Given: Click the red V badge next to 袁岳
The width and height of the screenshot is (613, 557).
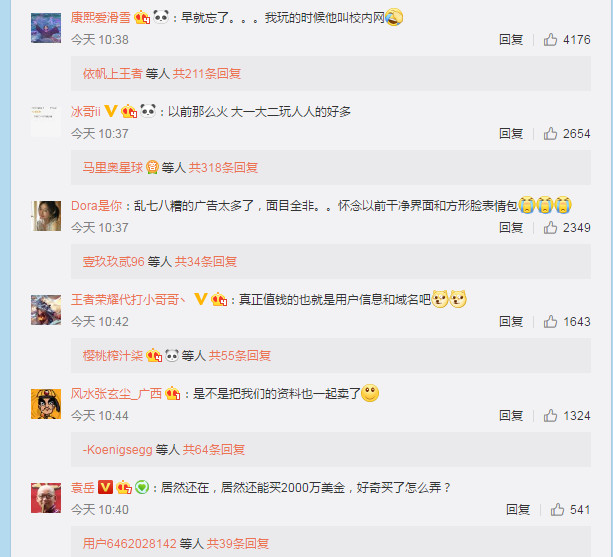Looking at the screenshot, I should [105, 487].
